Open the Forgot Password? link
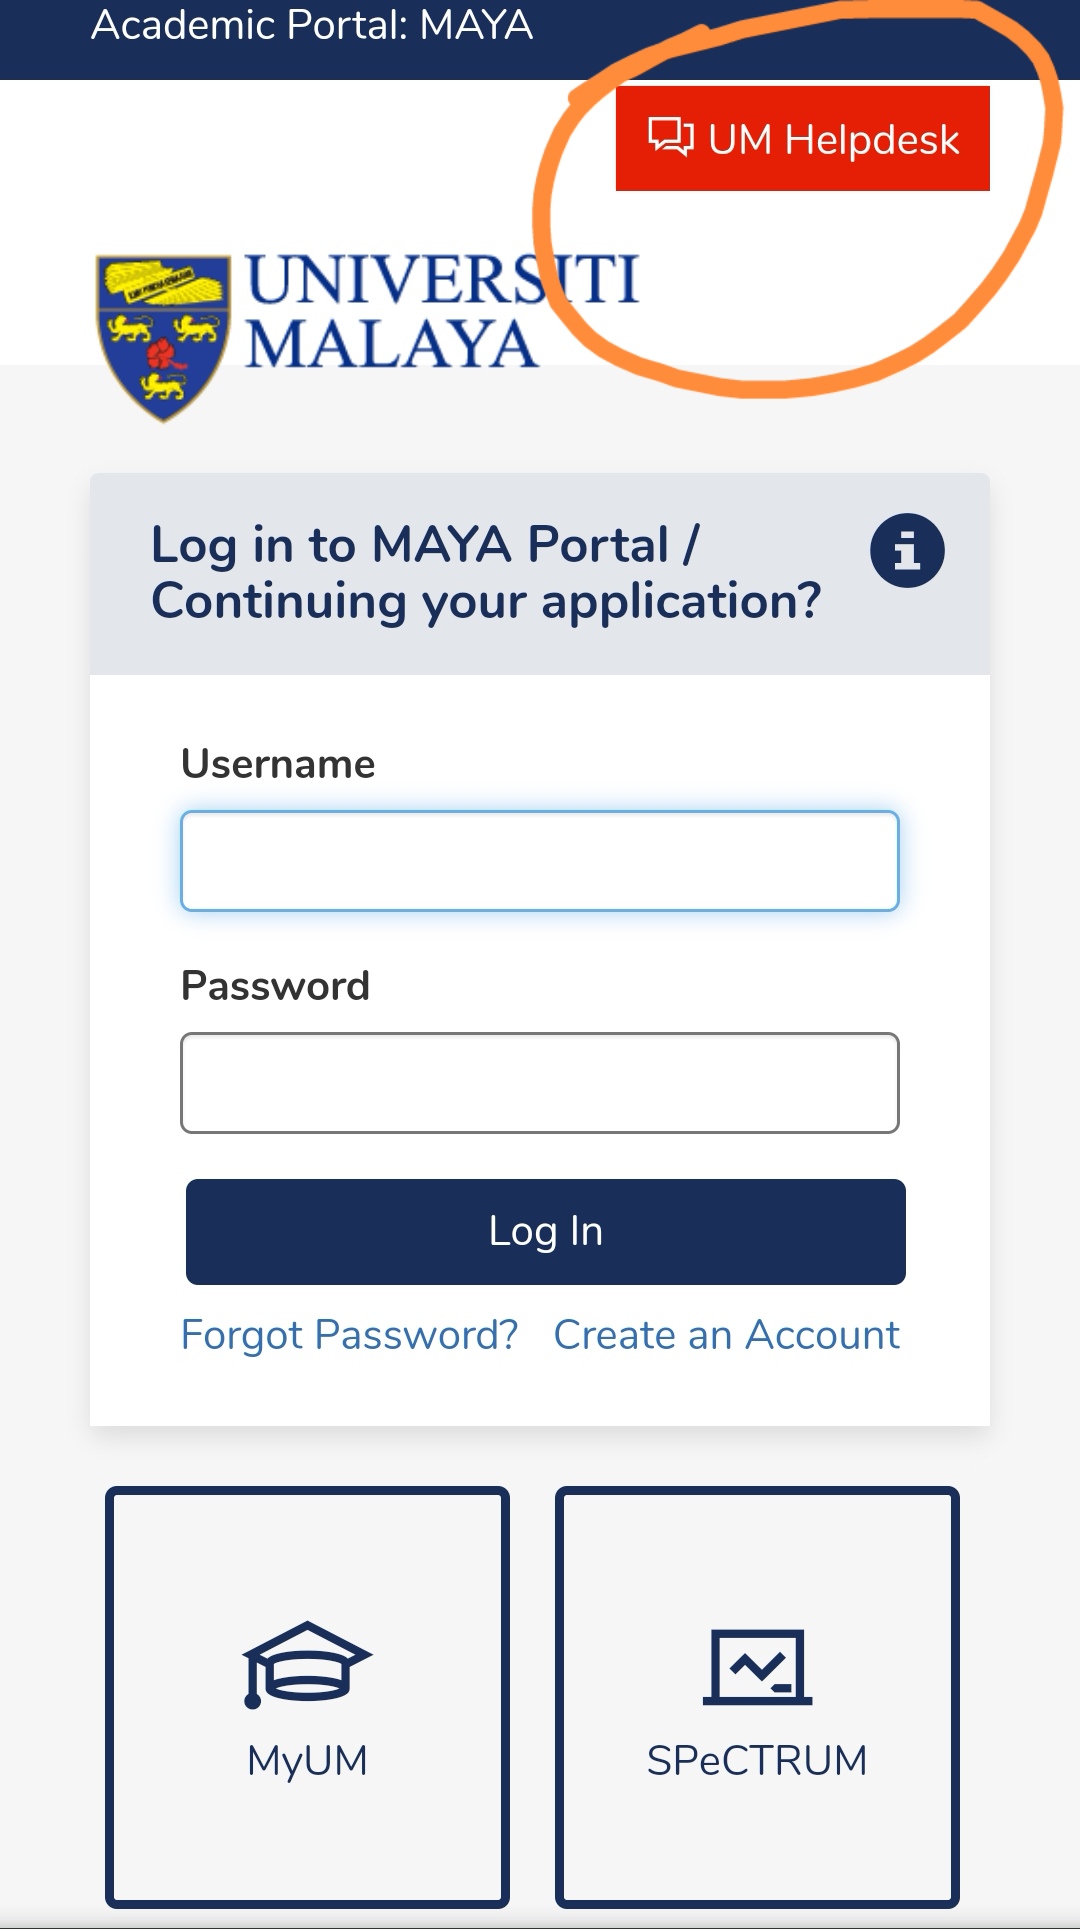The height and width of the screenshot is (1929, 1080). (349, 1335)
